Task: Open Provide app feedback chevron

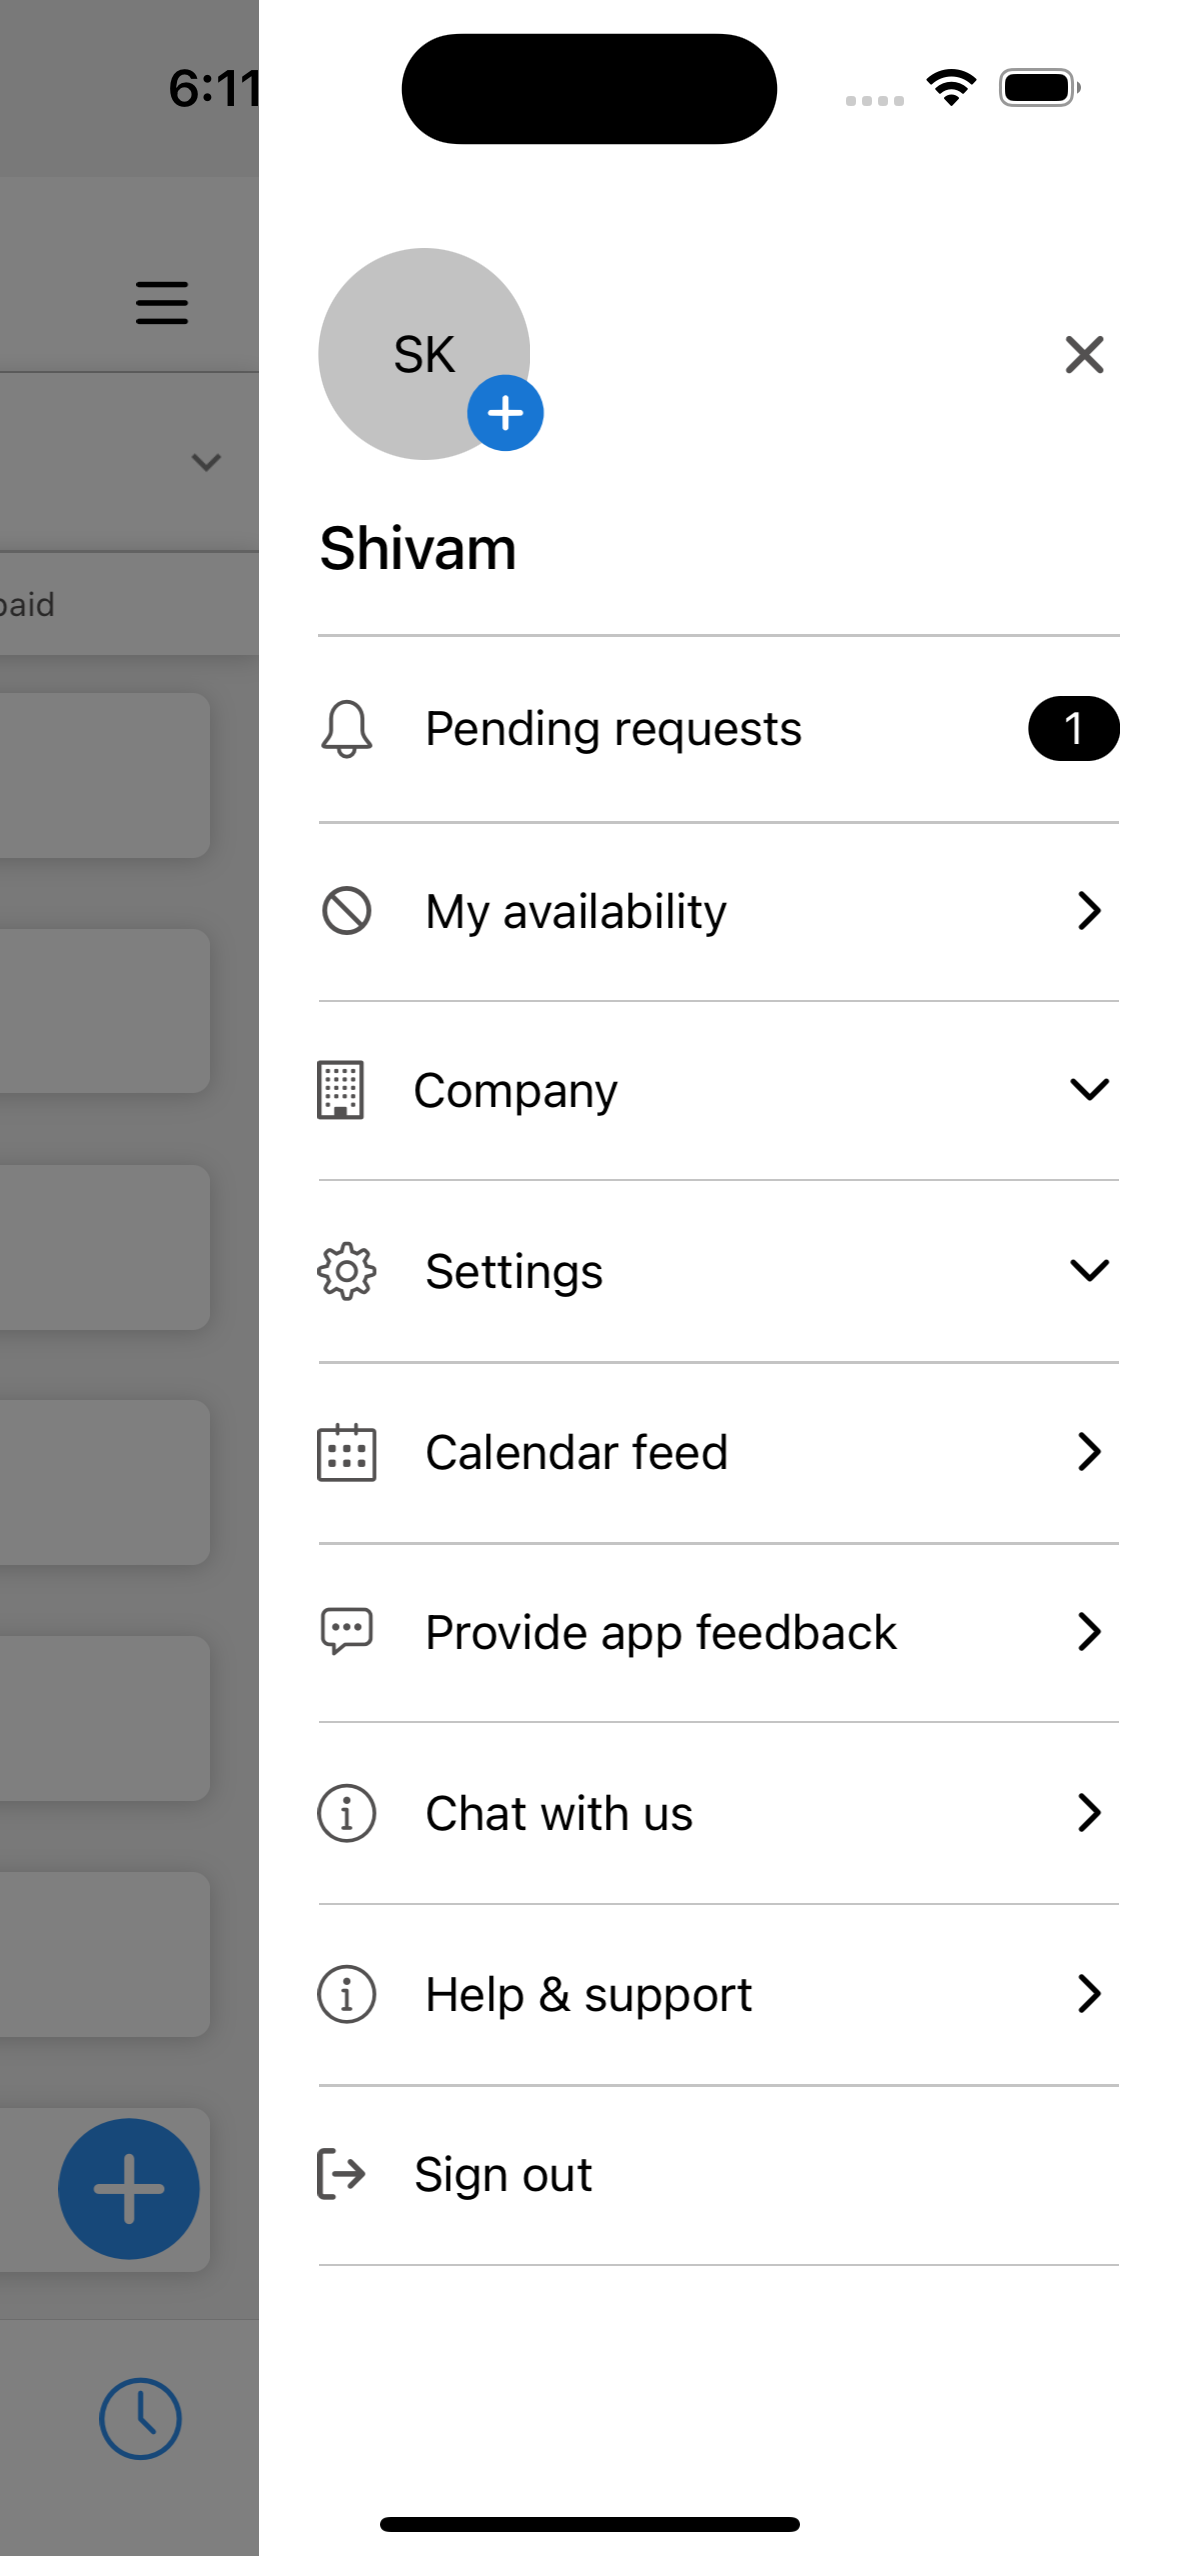Action: pyautogui.click(x=1089, y=1632)
